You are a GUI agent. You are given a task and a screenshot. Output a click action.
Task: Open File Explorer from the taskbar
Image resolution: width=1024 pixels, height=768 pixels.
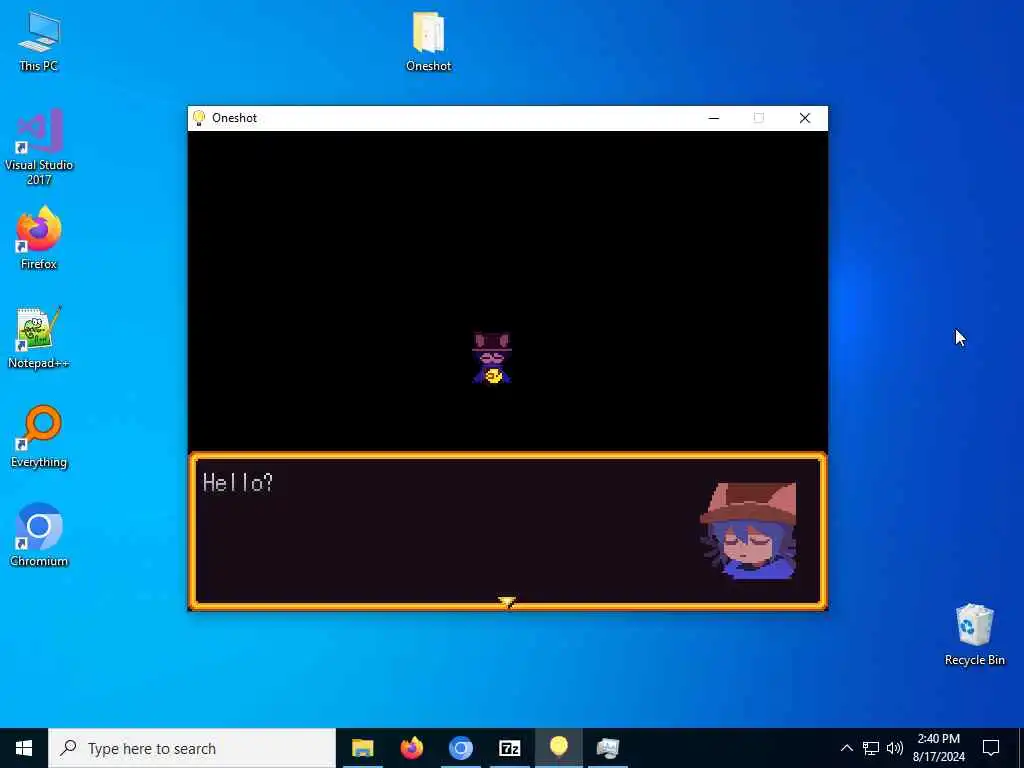tap(362, 748)
